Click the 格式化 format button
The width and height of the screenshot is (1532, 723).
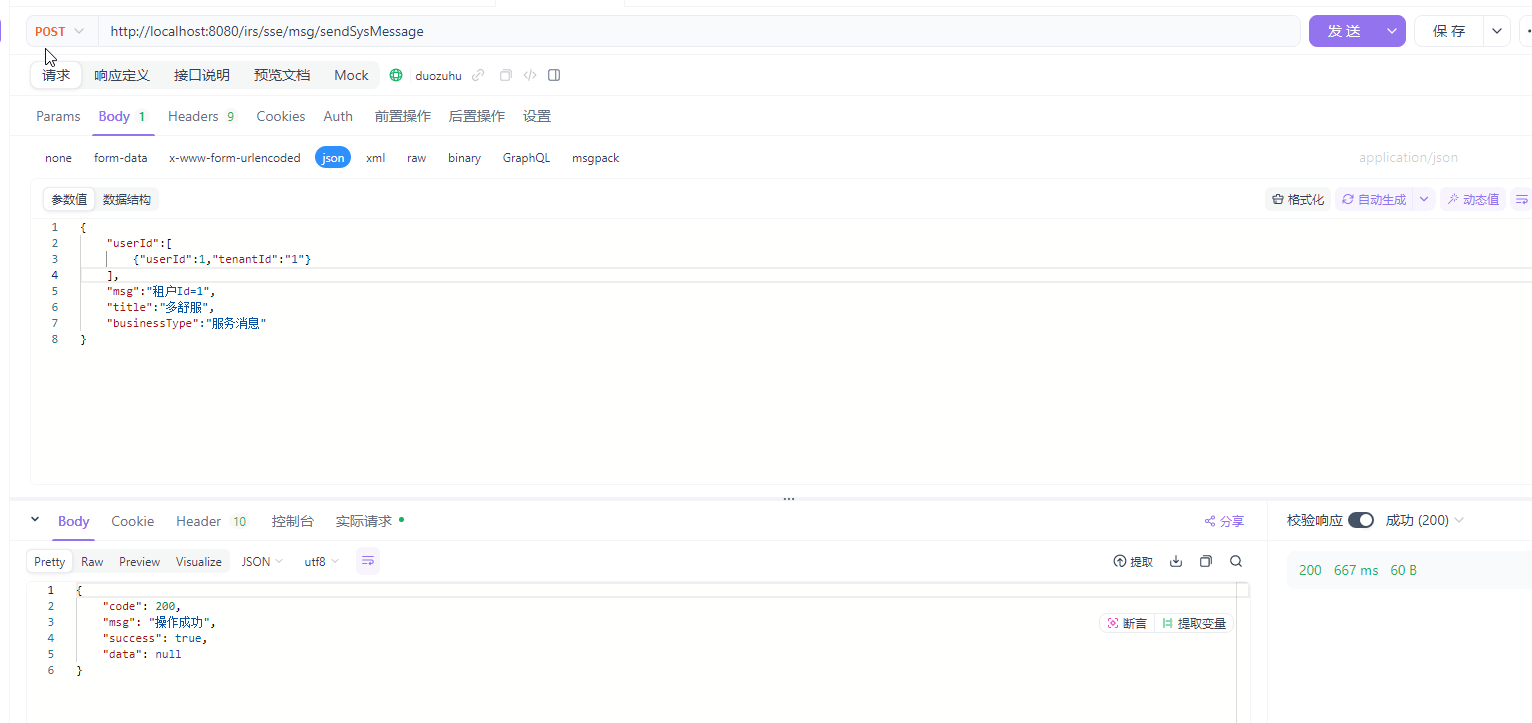click(1298, 199)
